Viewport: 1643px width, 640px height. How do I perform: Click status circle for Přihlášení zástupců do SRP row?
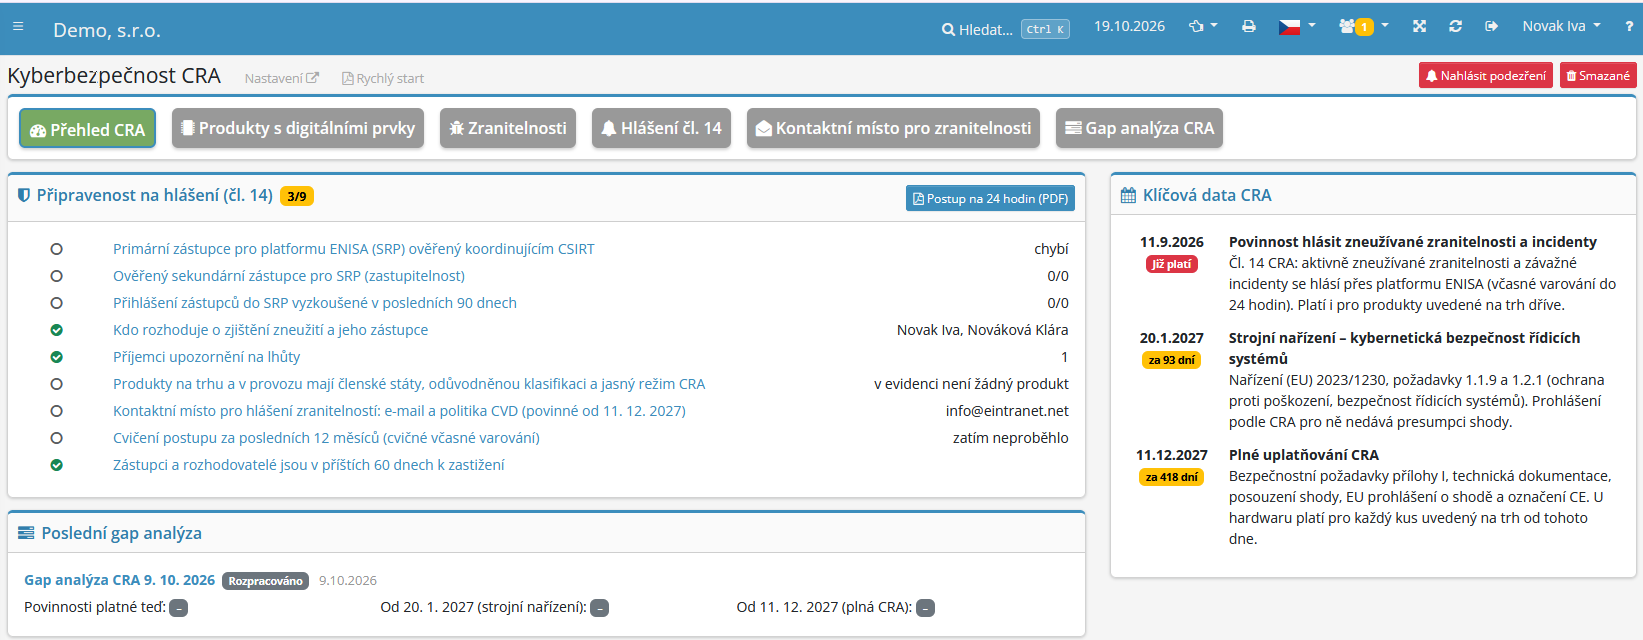pos(56,303)
